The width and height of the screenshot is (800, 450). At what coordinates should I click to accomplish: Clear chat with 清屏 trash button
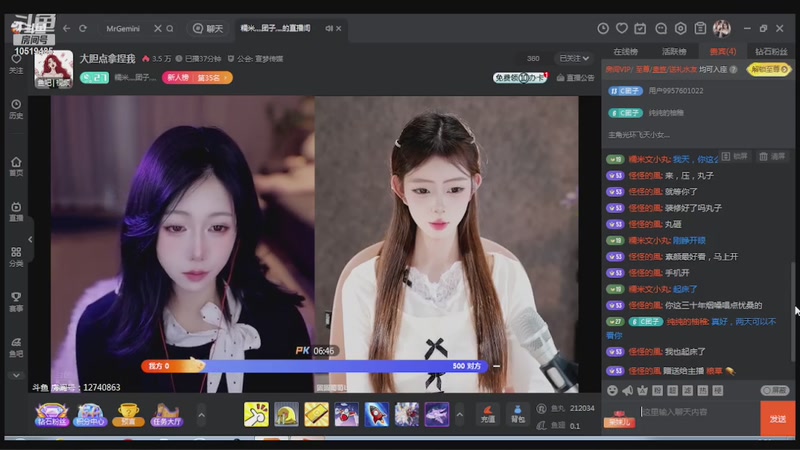click(x=772, y=157)
